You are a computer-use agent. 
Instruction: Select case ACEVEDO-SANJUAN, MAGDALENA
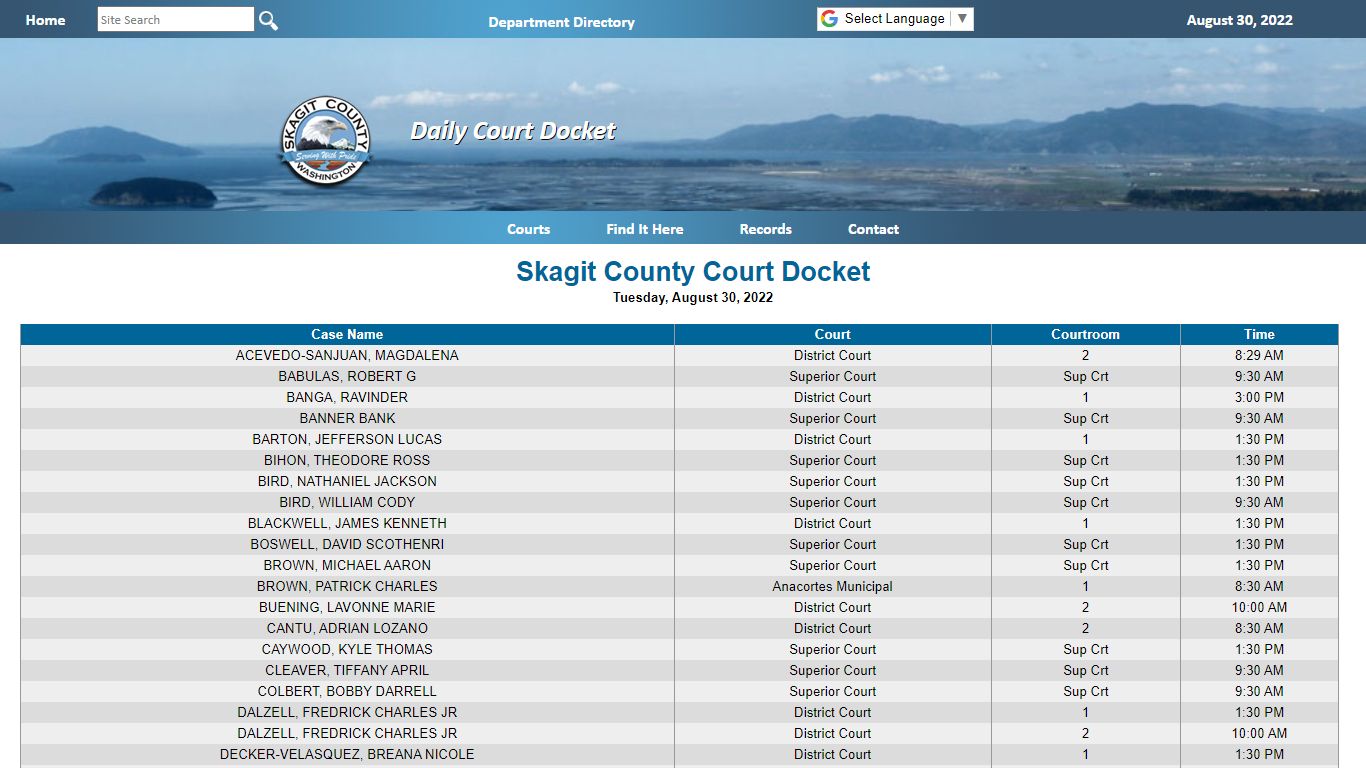(x=347, y=355)
